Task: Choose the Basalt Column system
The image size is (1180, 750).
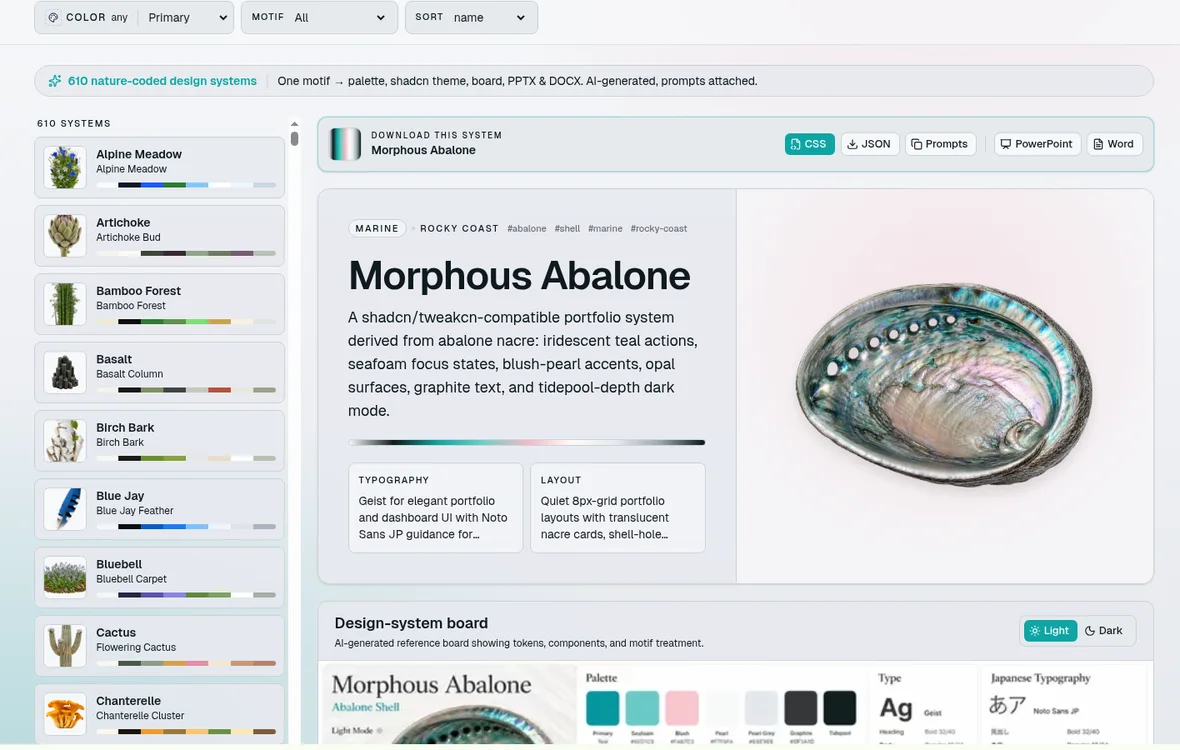Action: (160, 372)
